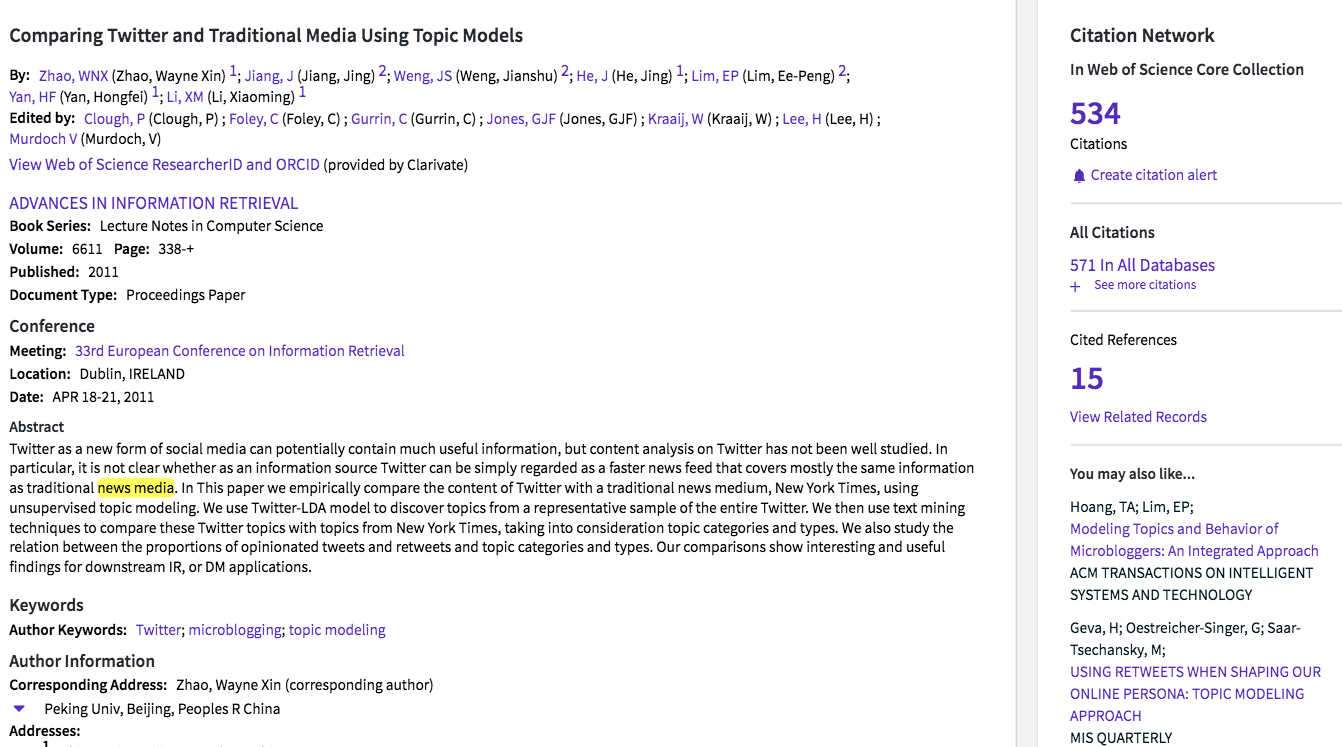Image resolution: width=1342 pixels, height=747 pixels.
Task: Open editor link Clough, P
Action: [x=114, y=119]
